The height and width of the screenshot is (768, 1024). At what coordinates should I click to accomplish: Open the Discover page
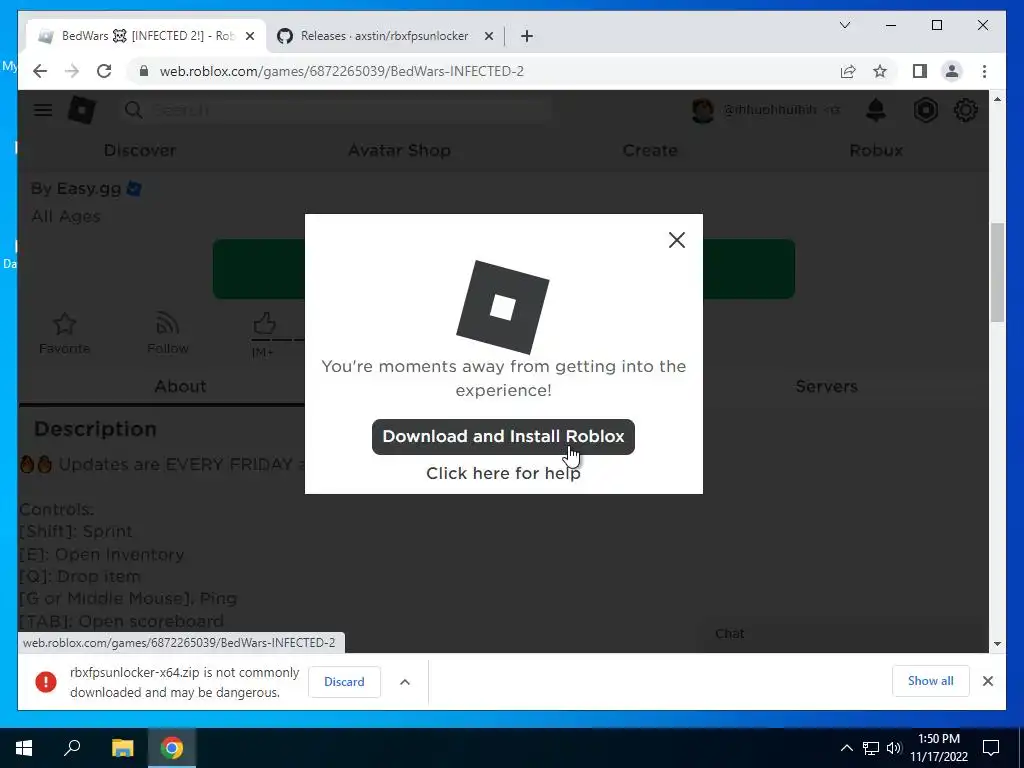(x=140, y=150)
